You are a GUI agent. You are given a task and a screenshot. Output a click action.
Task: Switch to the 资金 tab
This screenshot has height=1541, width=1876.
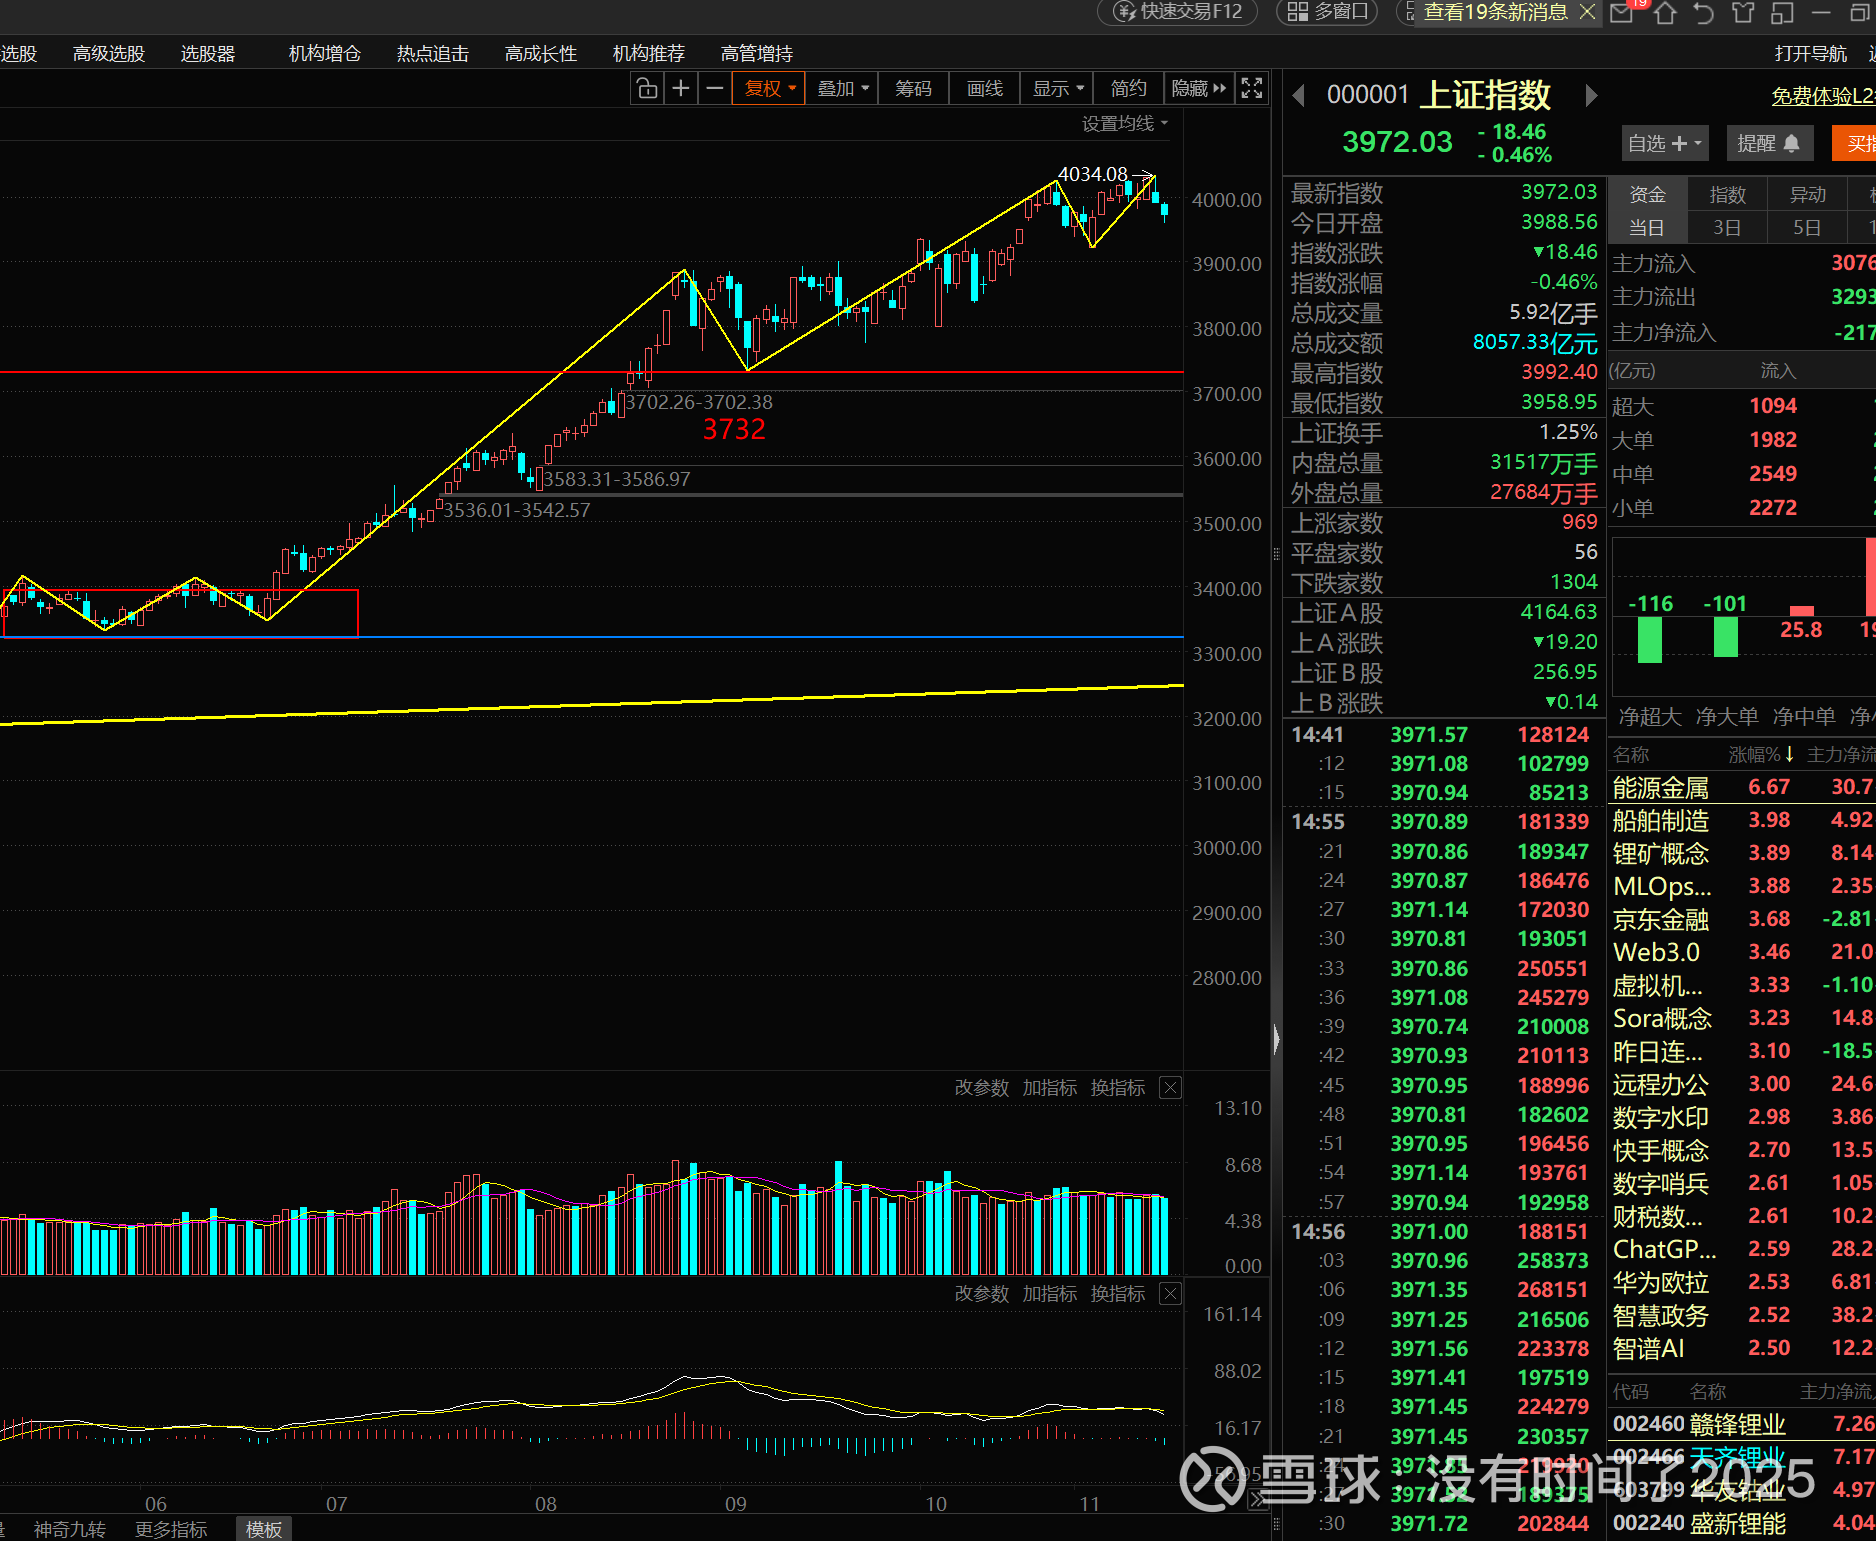pos(1647,194)
